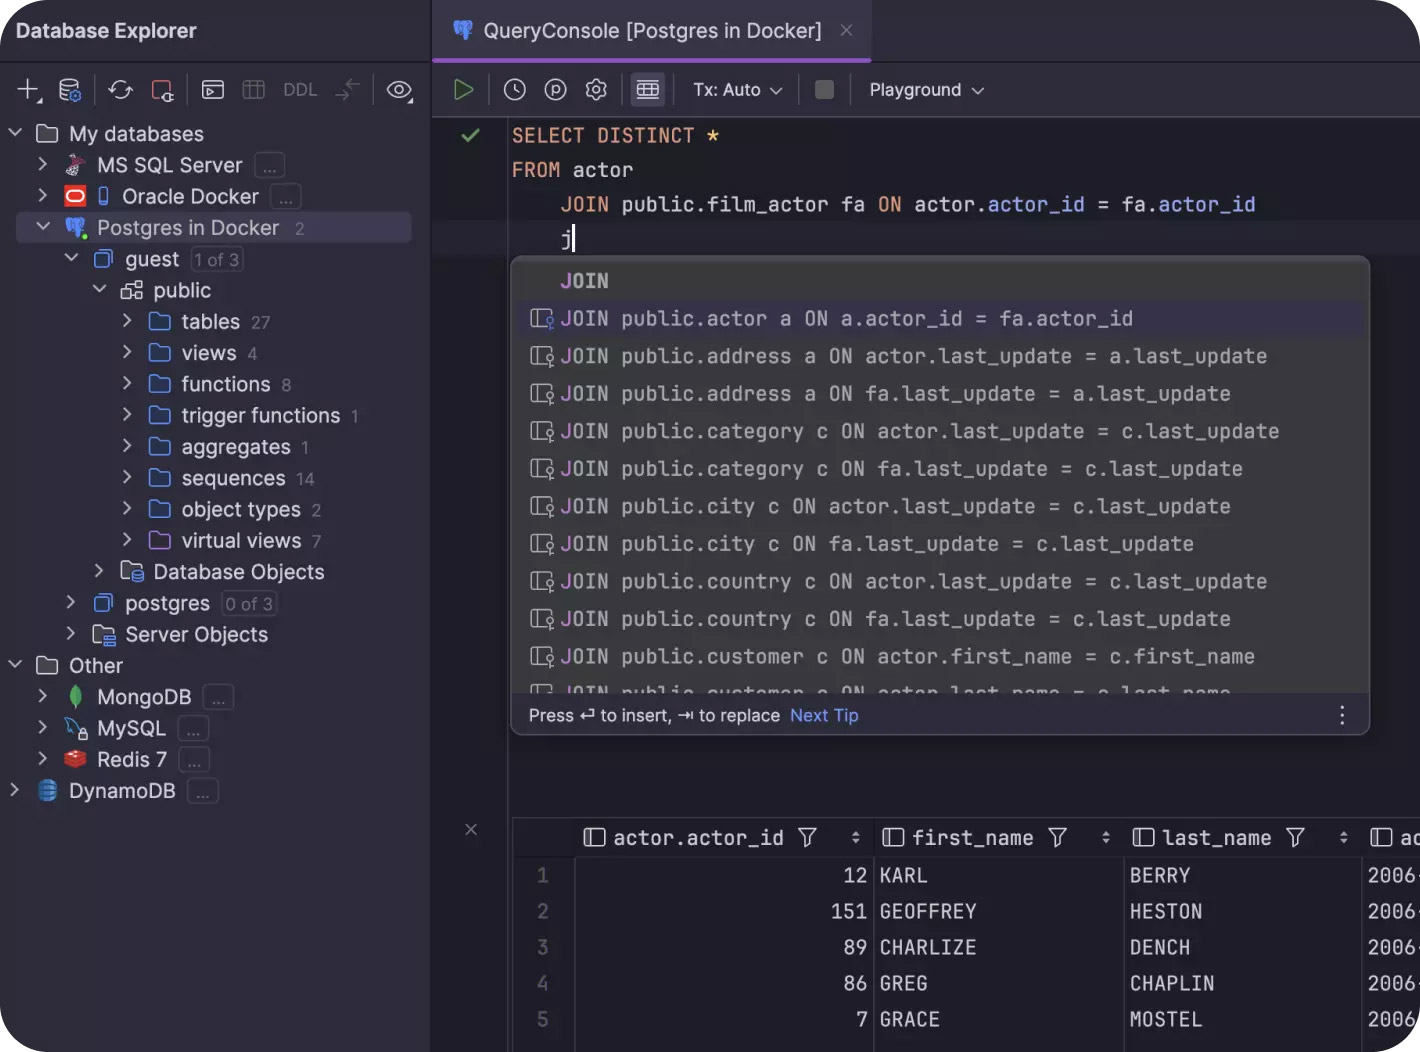Open the Tx: Auto dropdown
Image resolution: width=1420 pixels, height=1052 pixels.
[x=738, y=90]
